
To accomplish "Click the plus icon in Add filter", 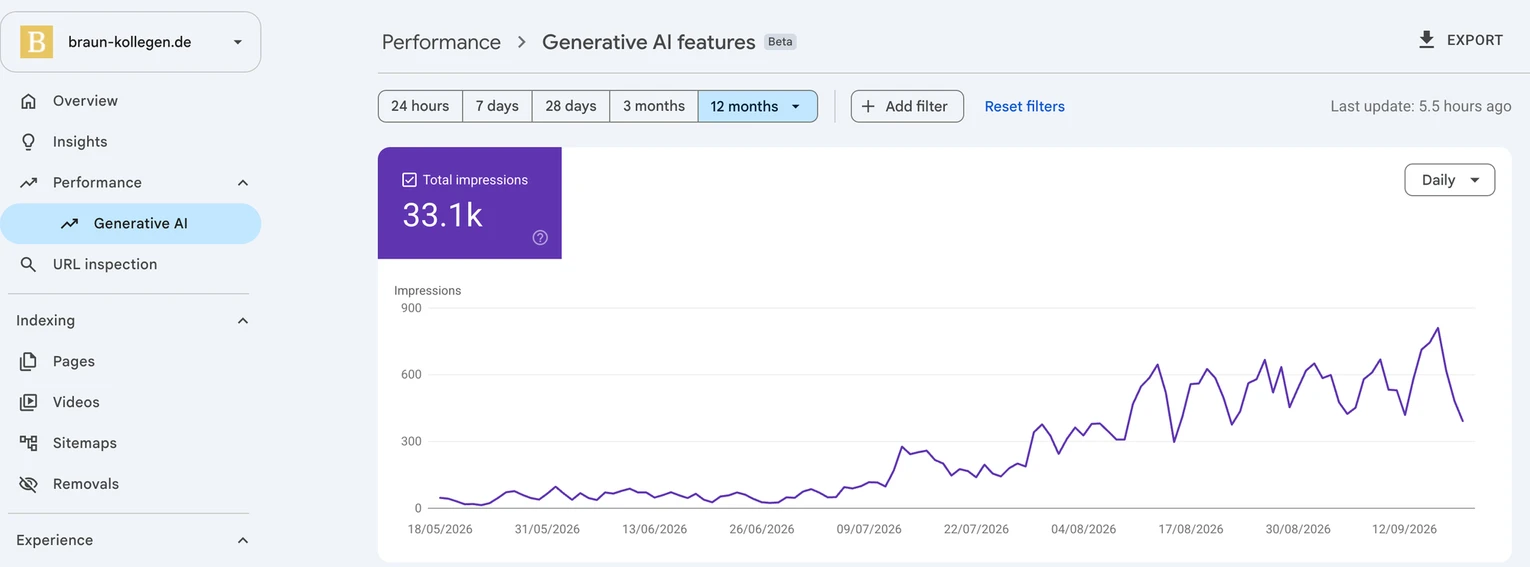I will click(x=868, y=106).
